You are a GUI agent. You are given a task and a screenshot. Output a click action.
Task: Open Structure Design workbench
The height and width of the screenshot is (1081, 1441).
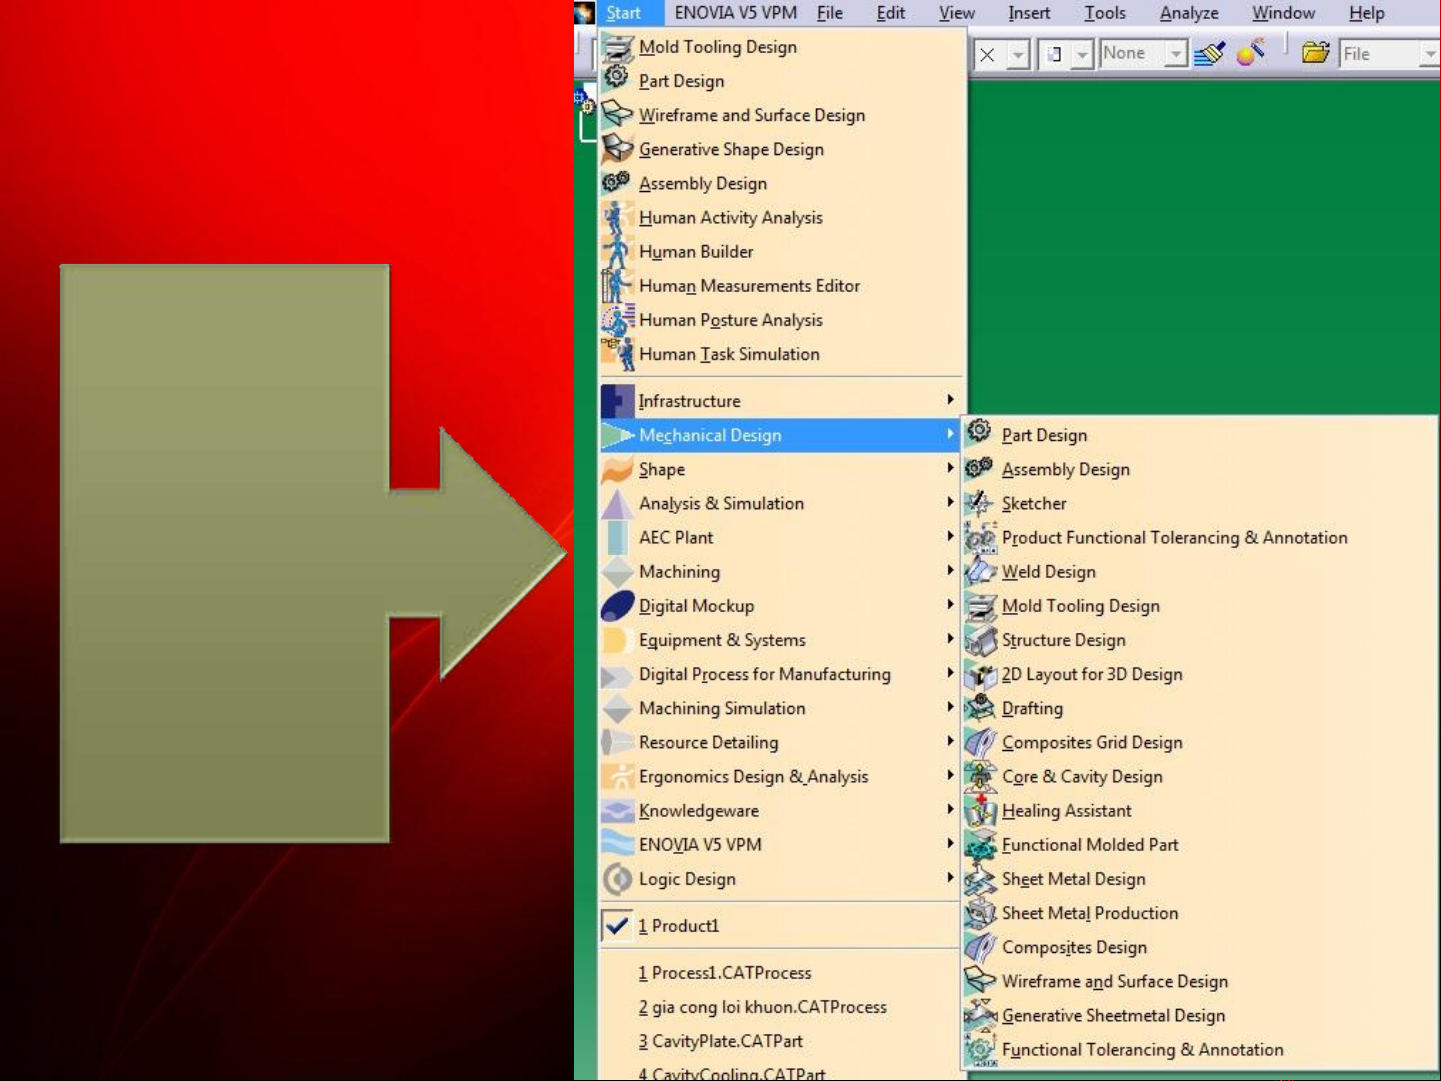click(x=1200, y=640)
